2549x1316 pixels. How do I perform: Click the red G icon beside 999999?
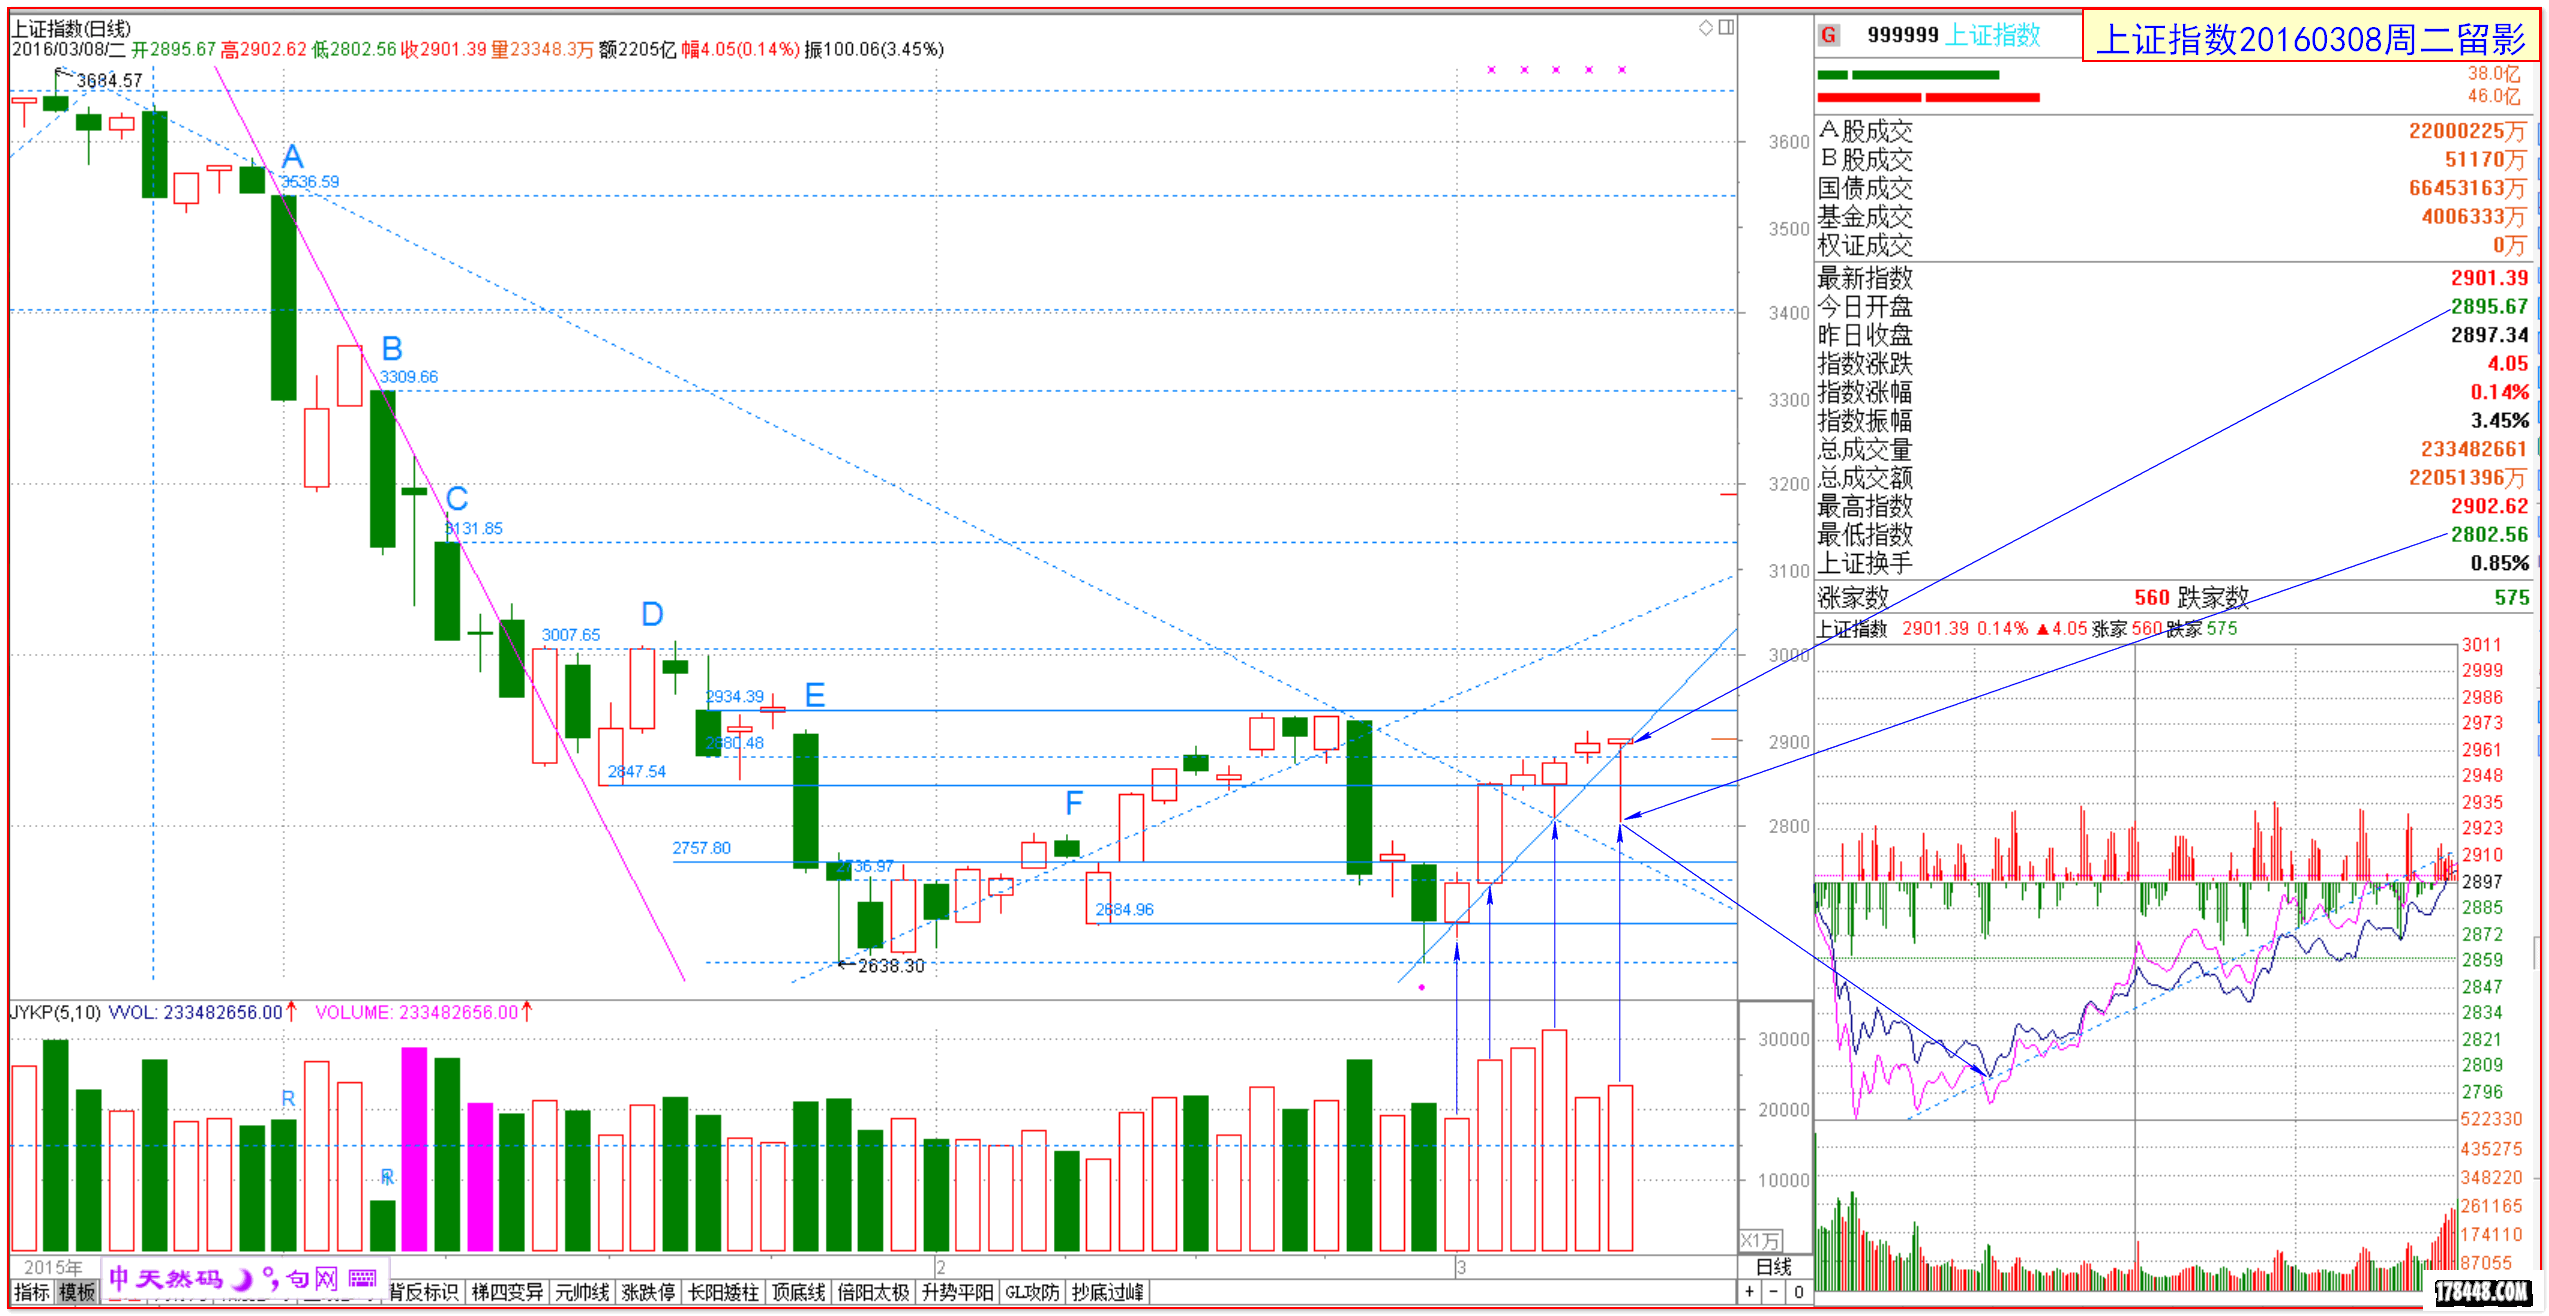(1829, 35)
